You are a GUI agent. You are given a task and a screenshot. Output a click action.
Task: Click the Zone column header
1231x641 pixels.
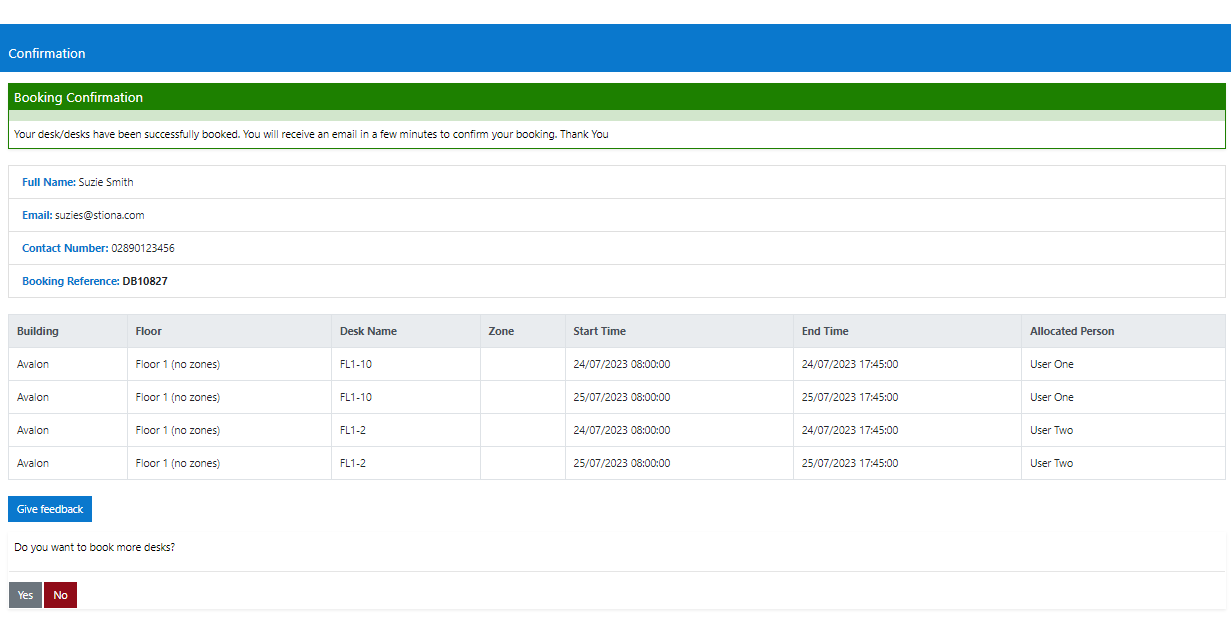501,331
